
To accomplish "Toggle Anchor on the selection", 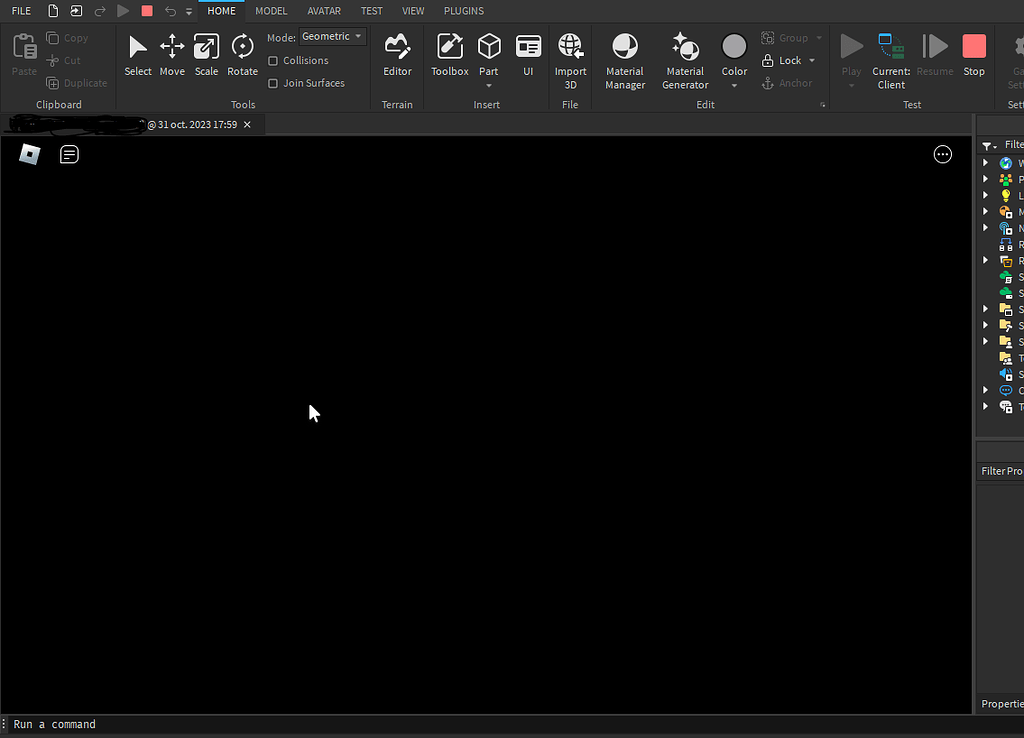I will 789,83.
